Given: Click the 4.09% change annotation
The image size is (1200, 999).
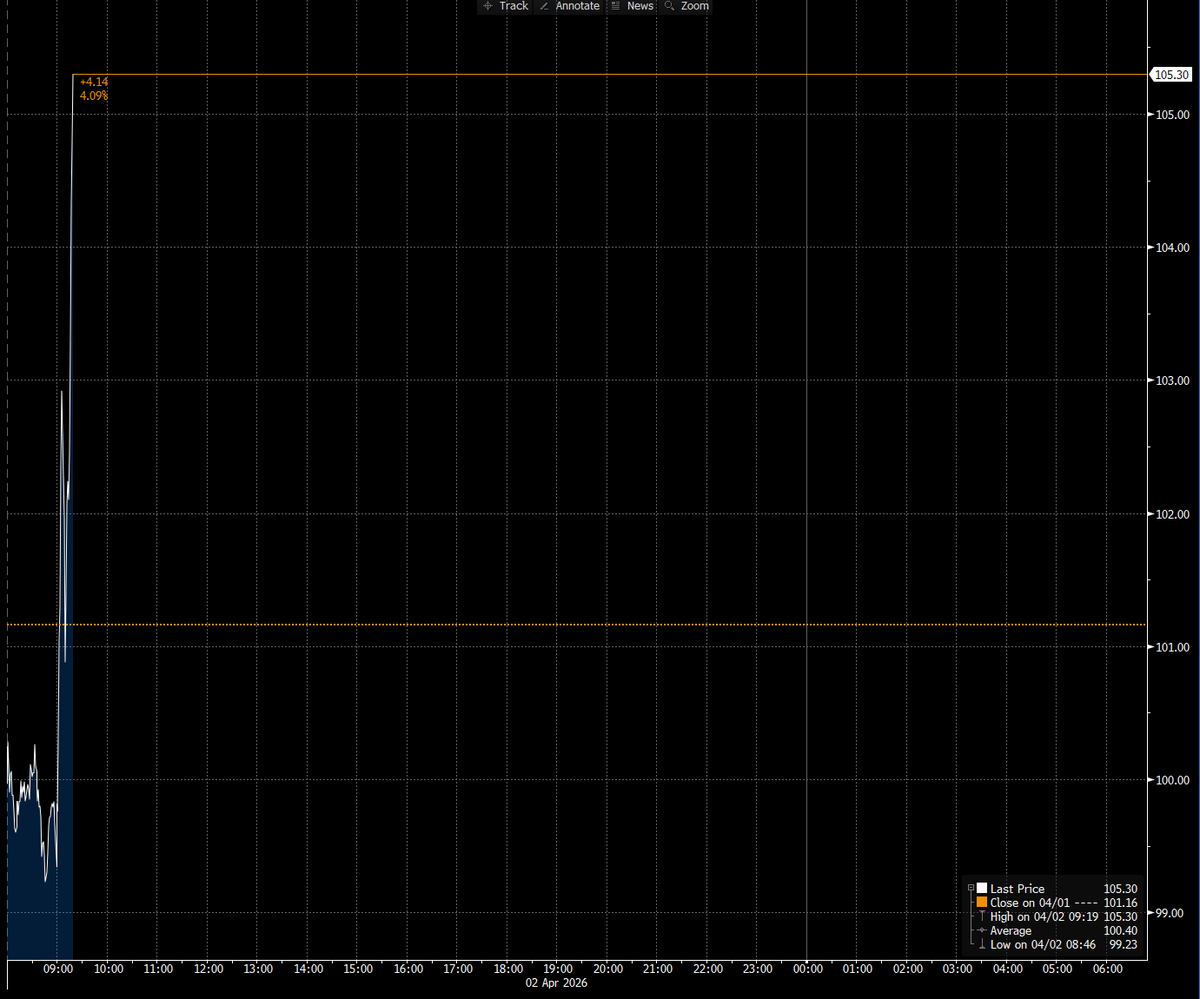Looking at the screenshot, I should pyautogui.click(x=94, y=95).
